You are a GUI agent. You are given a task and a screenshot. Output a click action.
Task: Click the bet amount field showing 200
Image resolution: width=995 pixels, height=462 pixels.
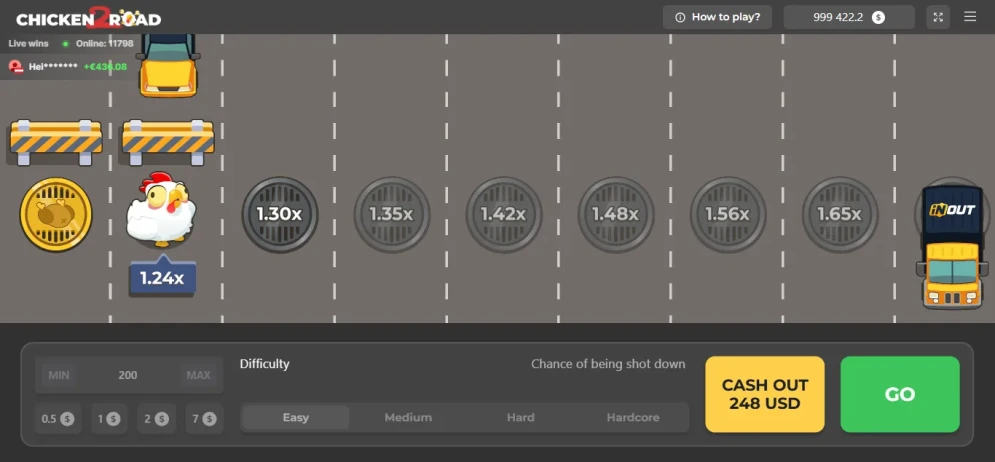pyautogui.click(x=128, y=375)
